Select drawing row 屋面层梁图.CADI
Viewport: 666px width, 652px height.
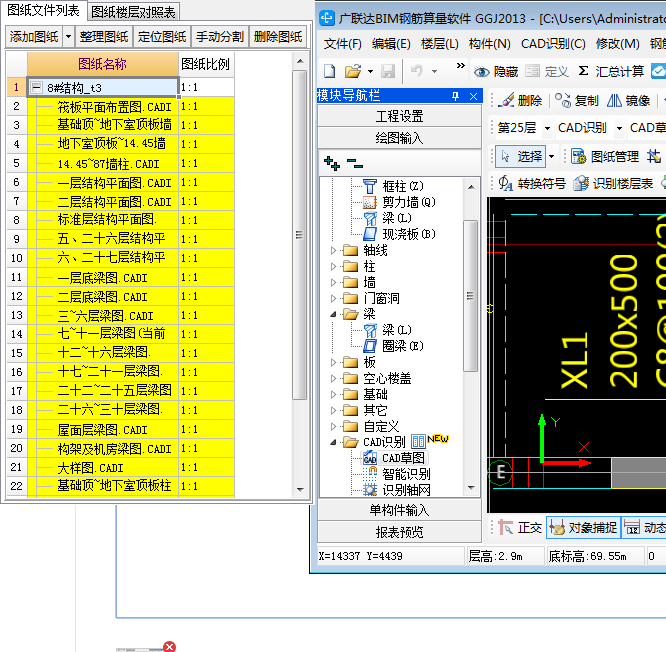pyautogui.click(x=103, y=430)
